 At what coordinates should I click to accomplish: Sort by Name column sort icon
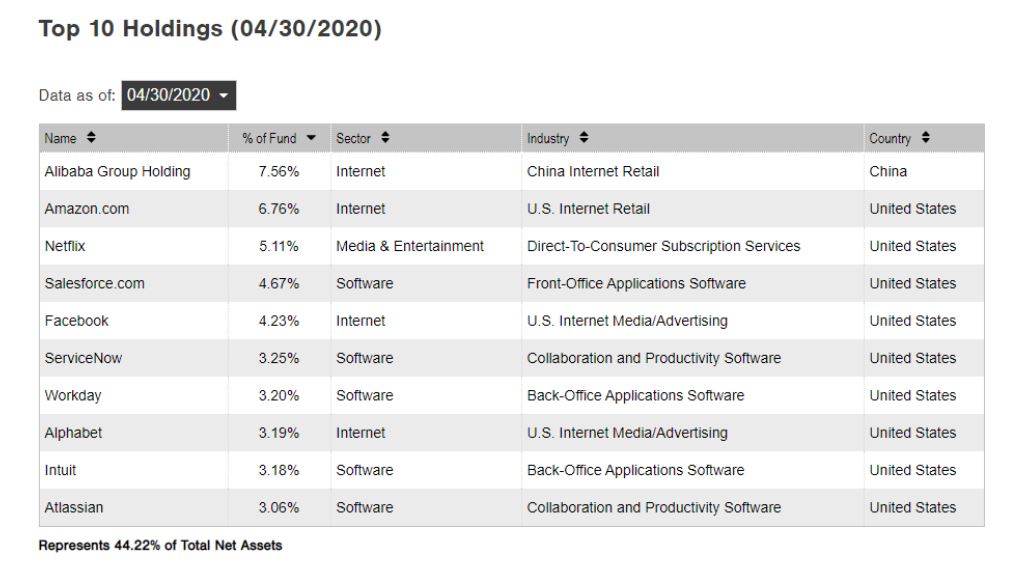point(92,139)
